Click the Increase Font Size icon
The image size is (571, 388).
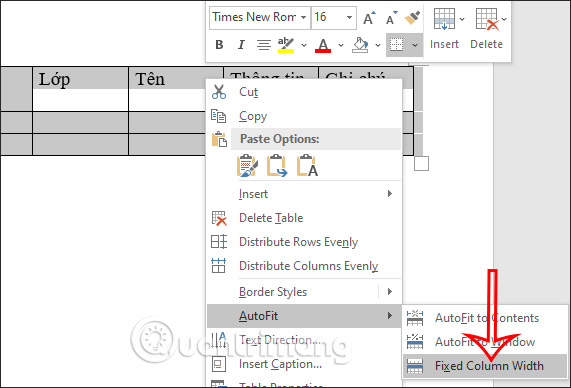[x=369, y=18]
